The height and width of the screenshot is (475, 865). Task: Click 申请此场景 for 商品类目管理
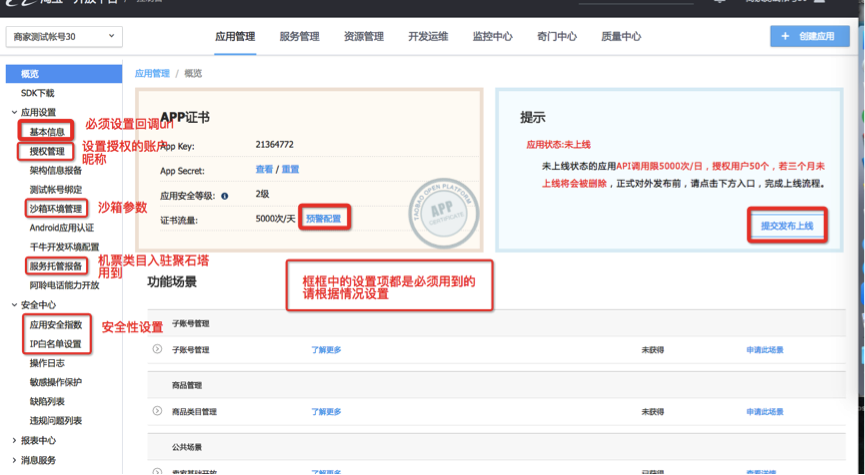(x=765, y=412)
